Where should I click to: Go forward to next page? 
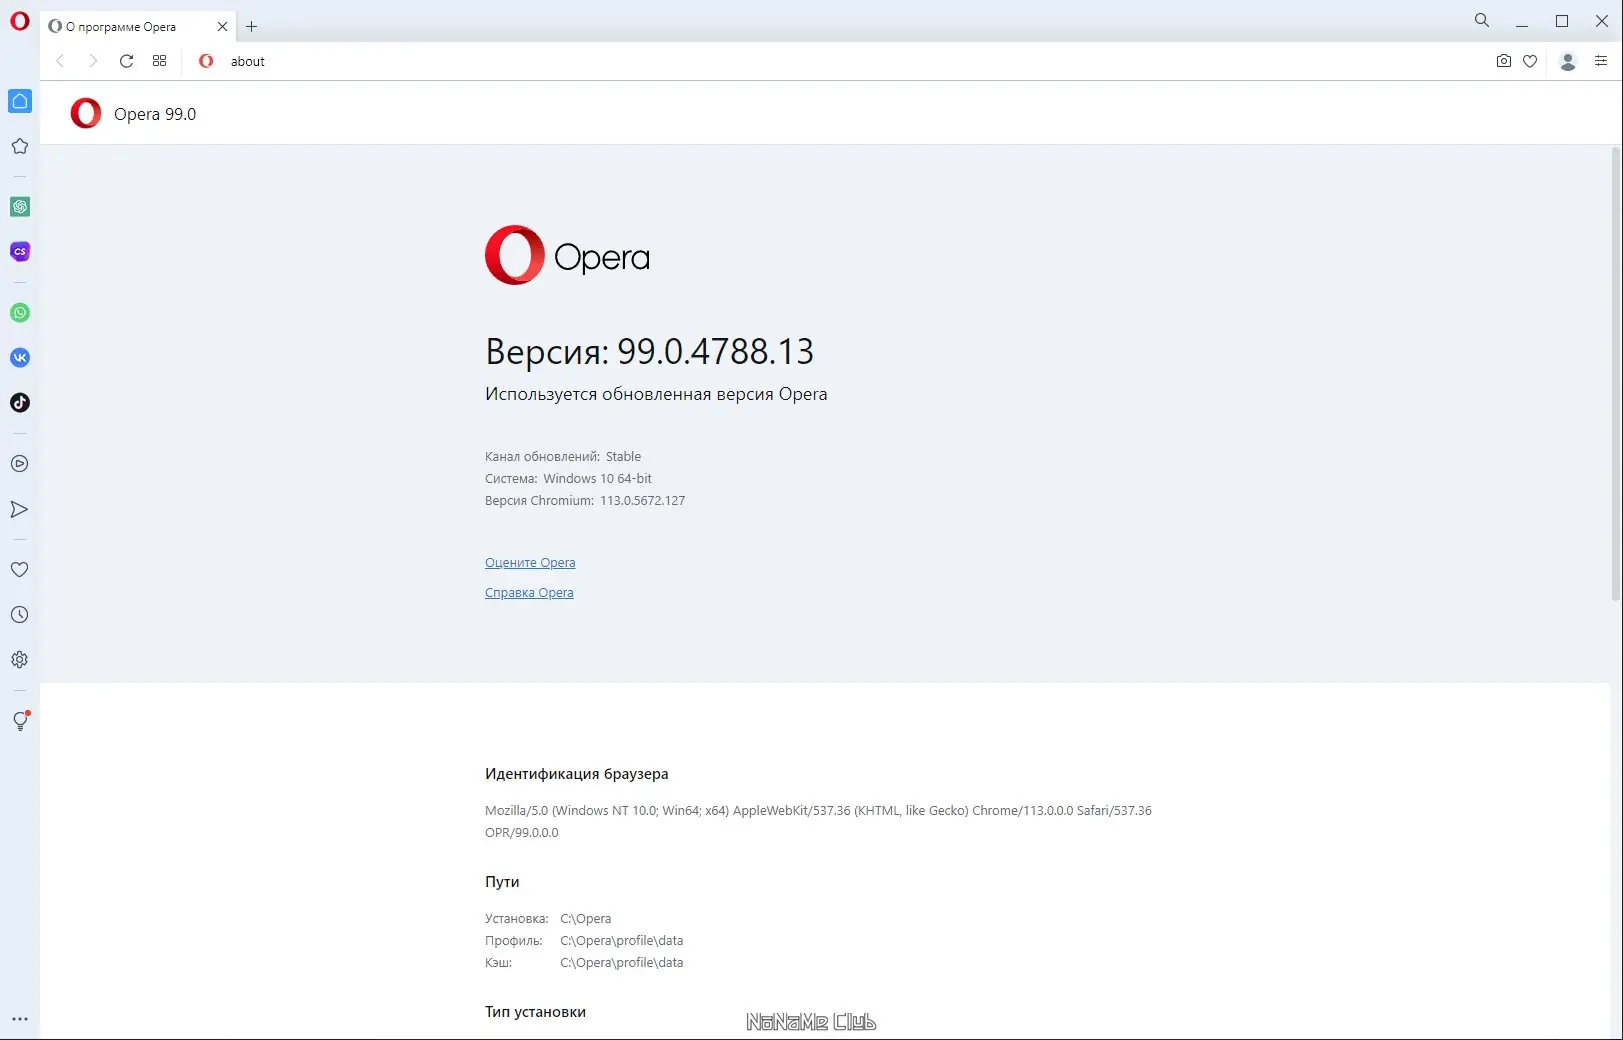[x=93, y=61]
